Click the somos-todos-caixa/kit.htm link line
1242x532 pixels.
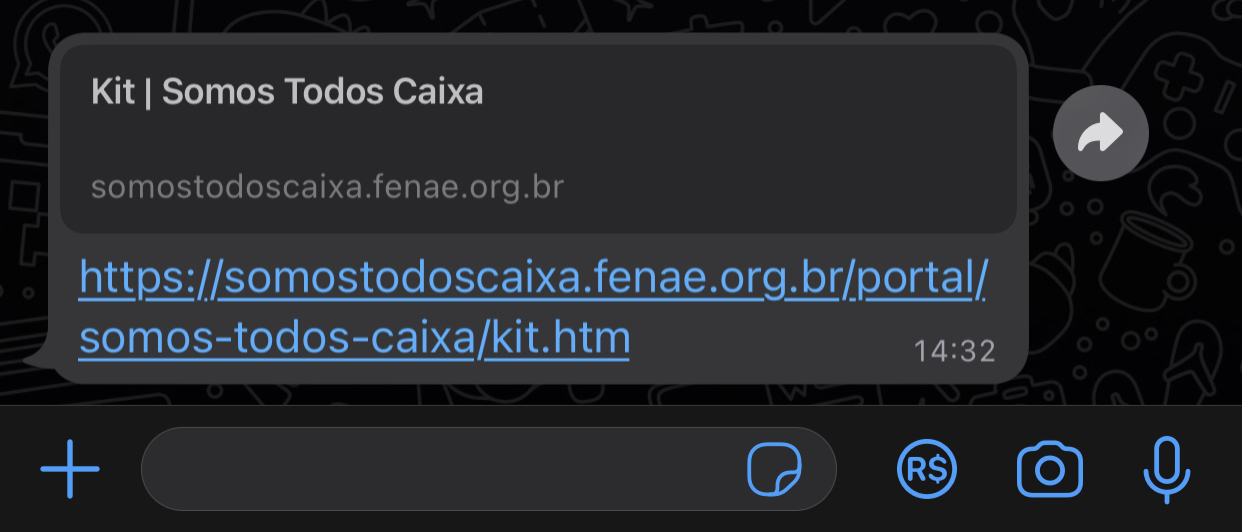355,337
